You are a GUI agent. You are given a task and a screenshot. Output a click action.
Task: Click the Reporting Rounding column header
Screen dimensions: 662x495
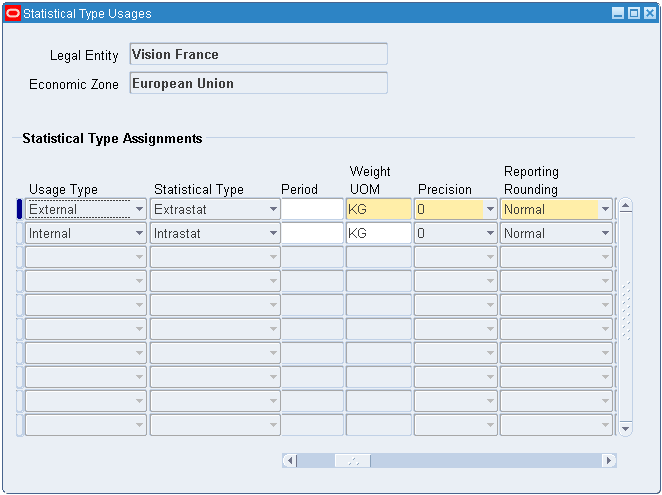[531, 180]
